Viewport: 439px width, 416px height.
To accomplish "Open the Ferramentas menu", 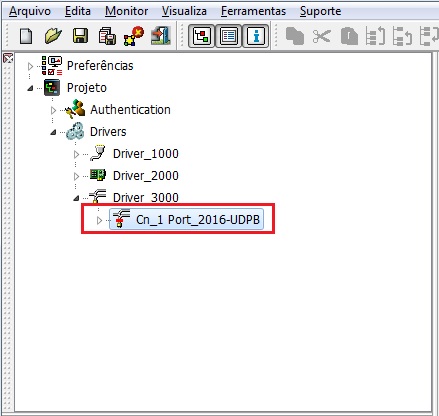I will pyautogui.click(x=253, y=11).
